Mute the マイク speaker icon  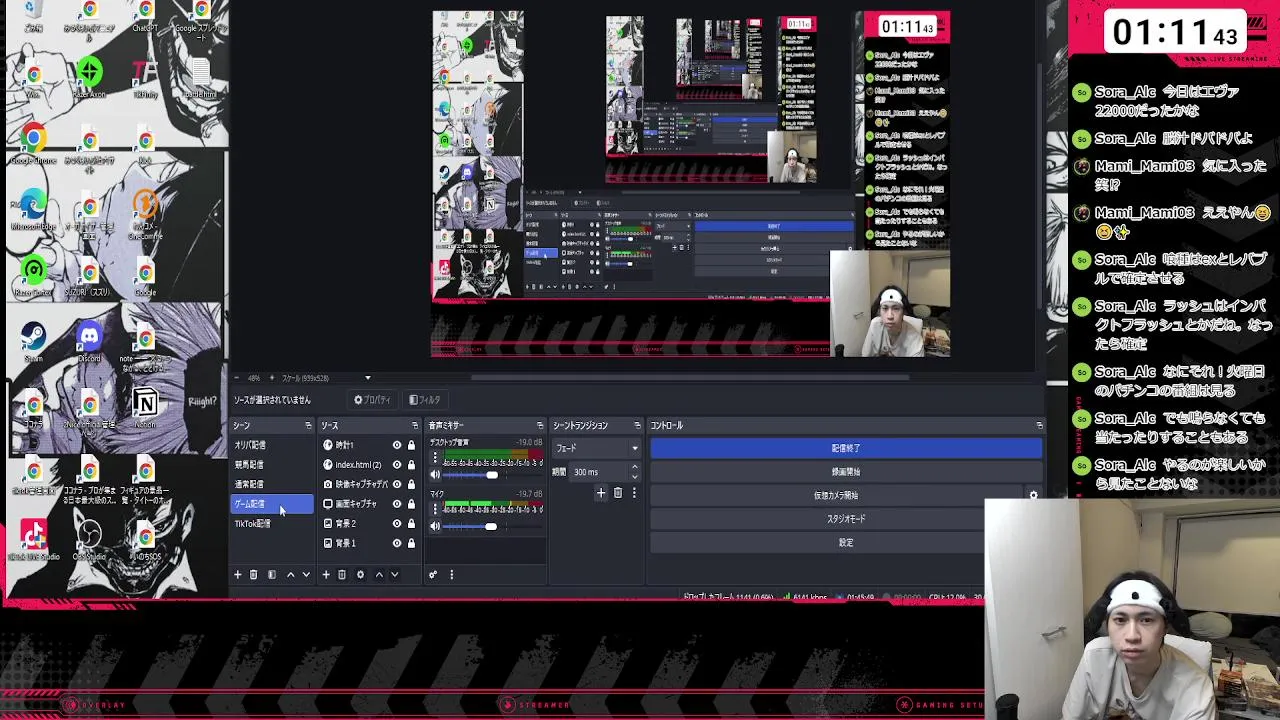pos(435,526)
